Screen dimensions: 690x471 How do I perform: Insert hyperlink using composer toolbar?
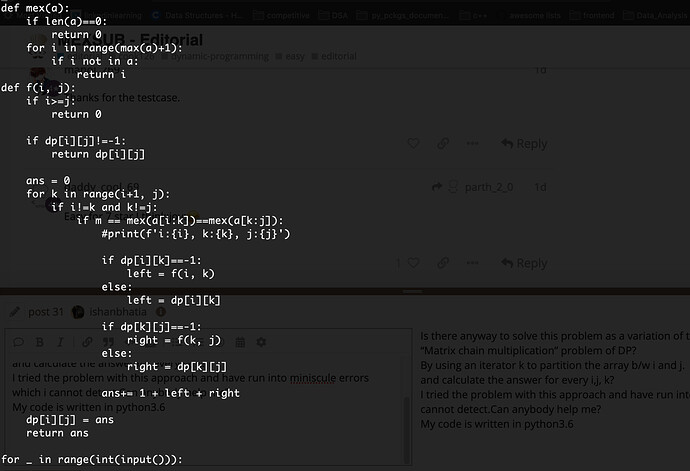87,342
